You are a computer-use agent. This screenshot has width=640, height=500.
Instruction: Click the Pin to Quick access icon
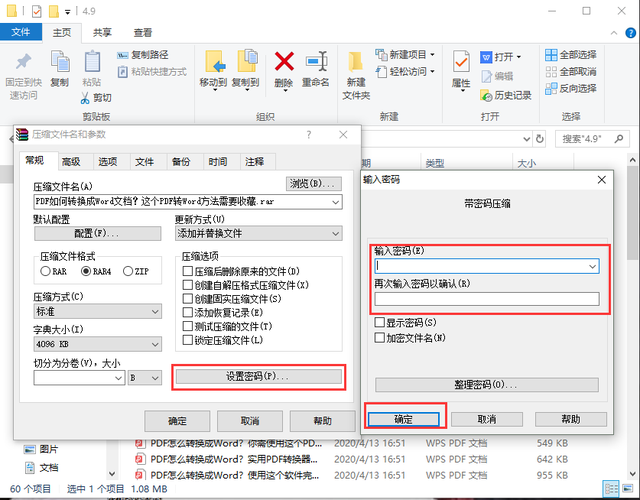coord(23,61)
